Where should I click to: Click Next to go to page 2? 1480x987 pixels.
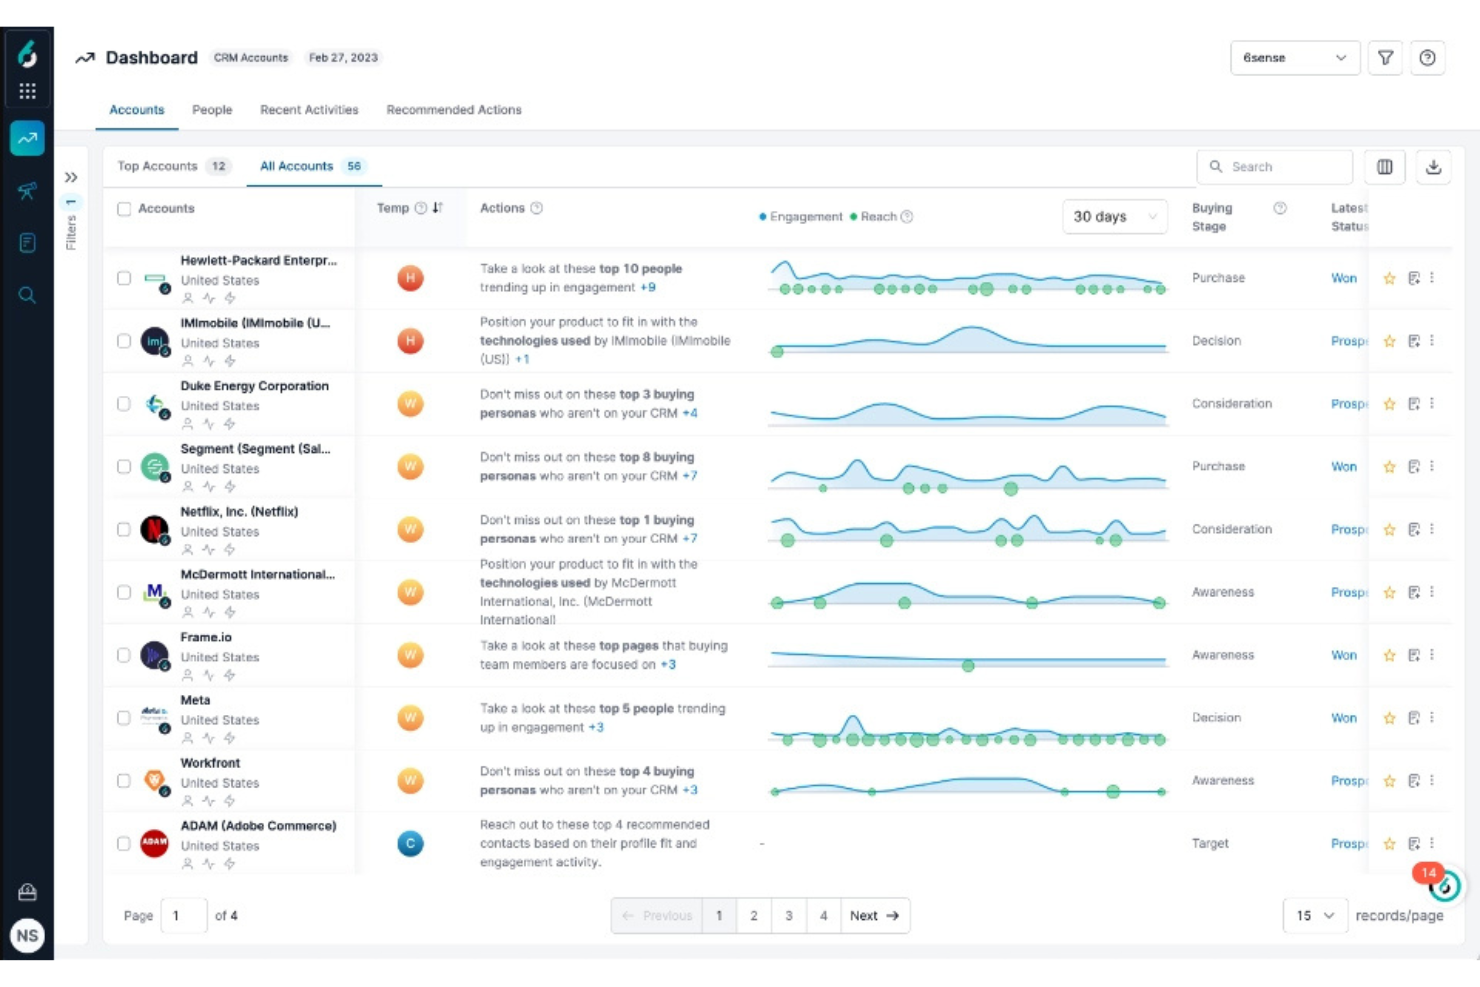[x=874, y=915]
